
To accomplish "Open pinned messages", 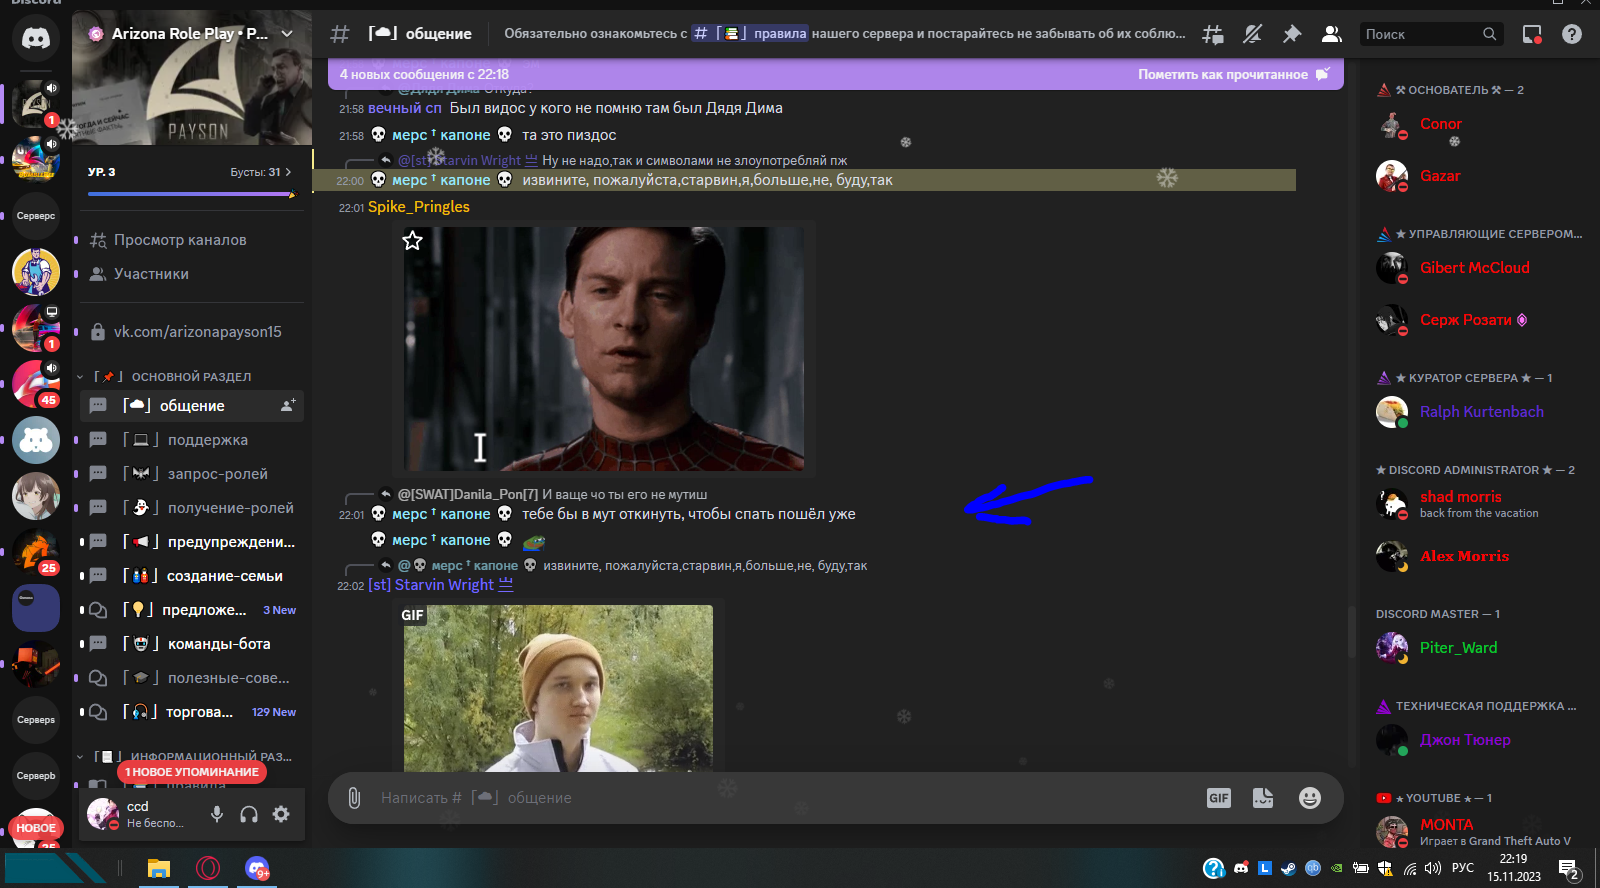I will tap(1292, 34).
